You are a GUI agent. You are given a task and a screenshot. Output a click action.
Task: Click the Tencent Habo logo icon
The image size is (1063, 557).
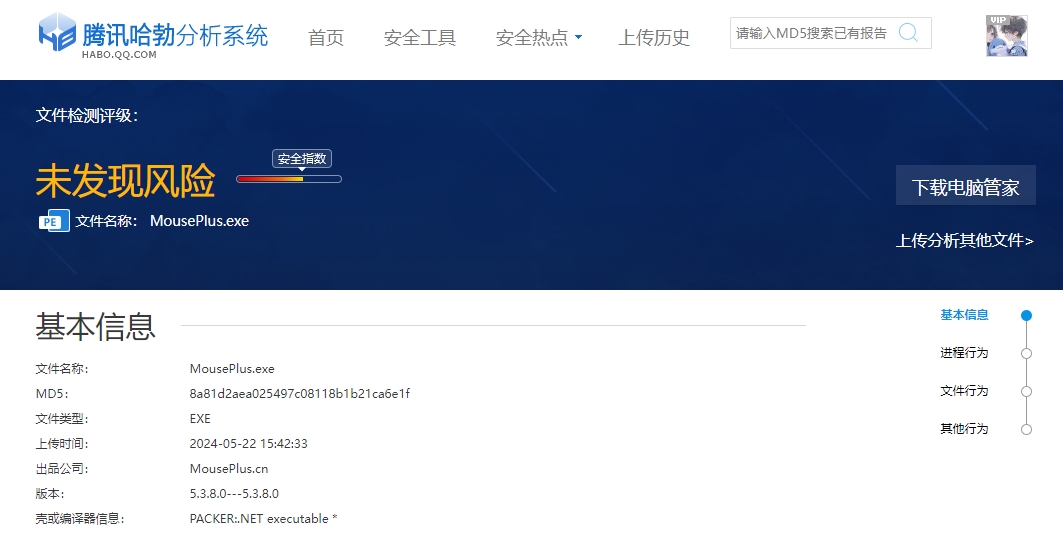tap(57, 33)
